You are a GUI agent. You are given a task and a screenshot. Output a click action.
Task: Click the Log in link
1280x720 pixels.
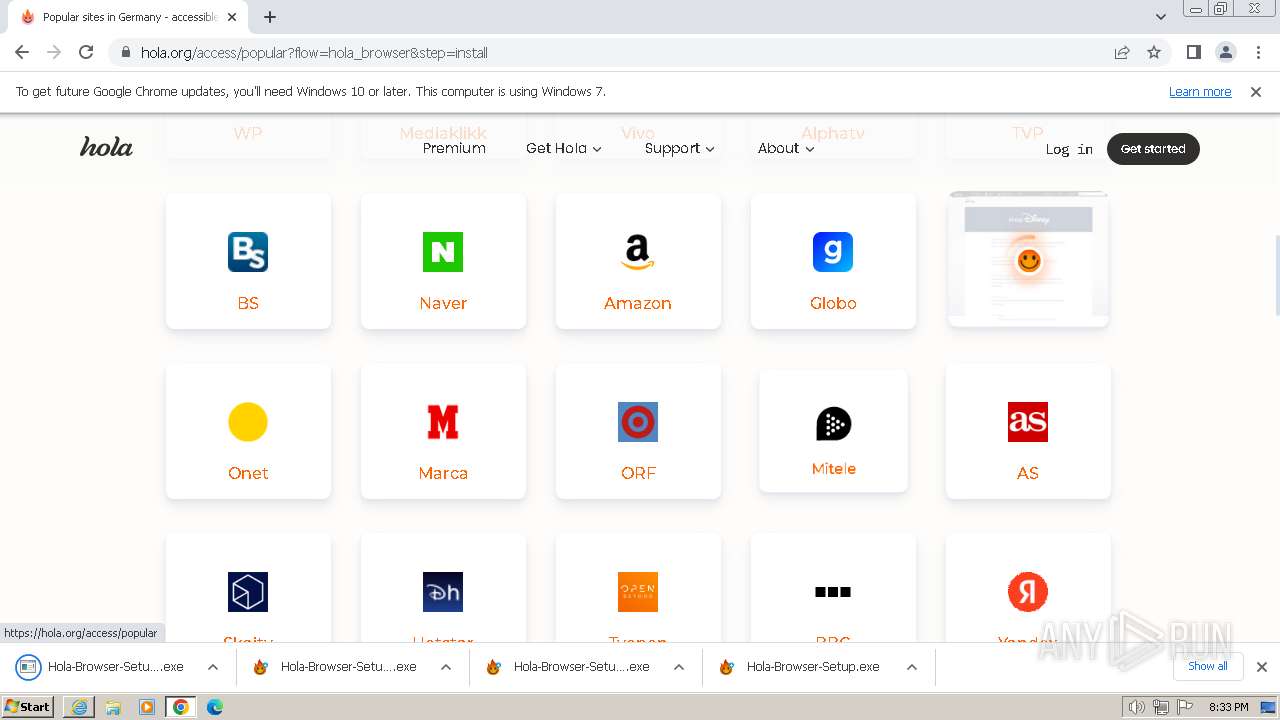1069,149
